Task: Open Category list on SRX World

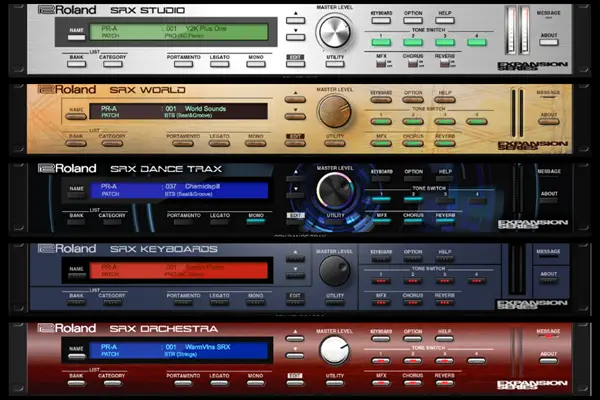Action: (x=112, y=143)
